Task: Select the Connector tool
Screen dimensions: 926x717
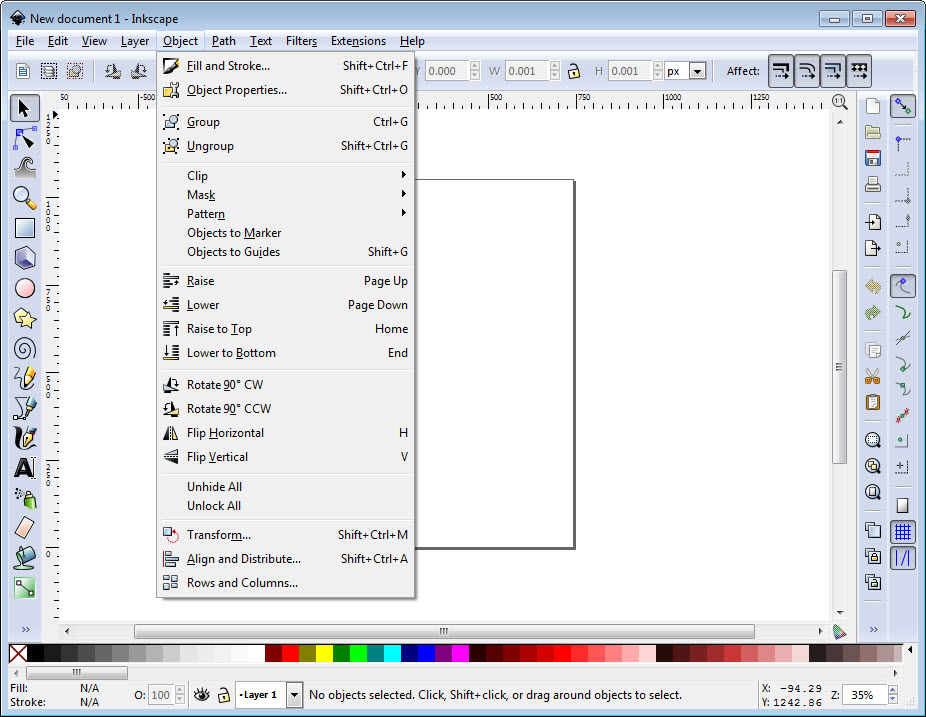Action: 24,588
